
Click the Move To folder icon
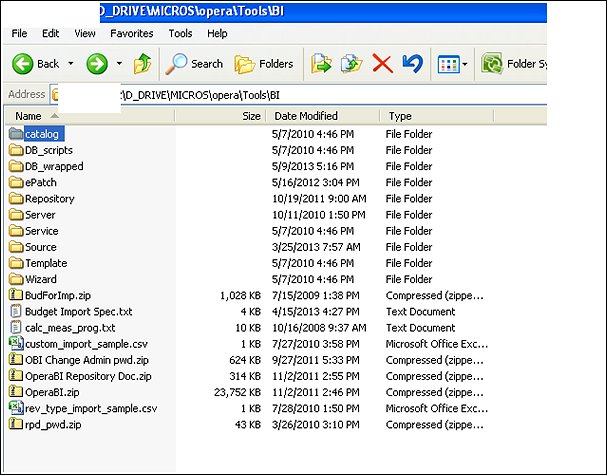point(321,64)
